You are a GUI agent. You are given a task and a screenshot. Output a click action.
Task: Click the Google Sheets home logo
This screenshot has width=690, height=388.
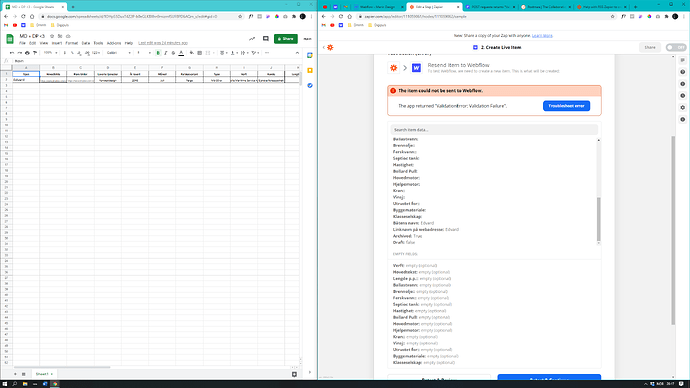10,39
